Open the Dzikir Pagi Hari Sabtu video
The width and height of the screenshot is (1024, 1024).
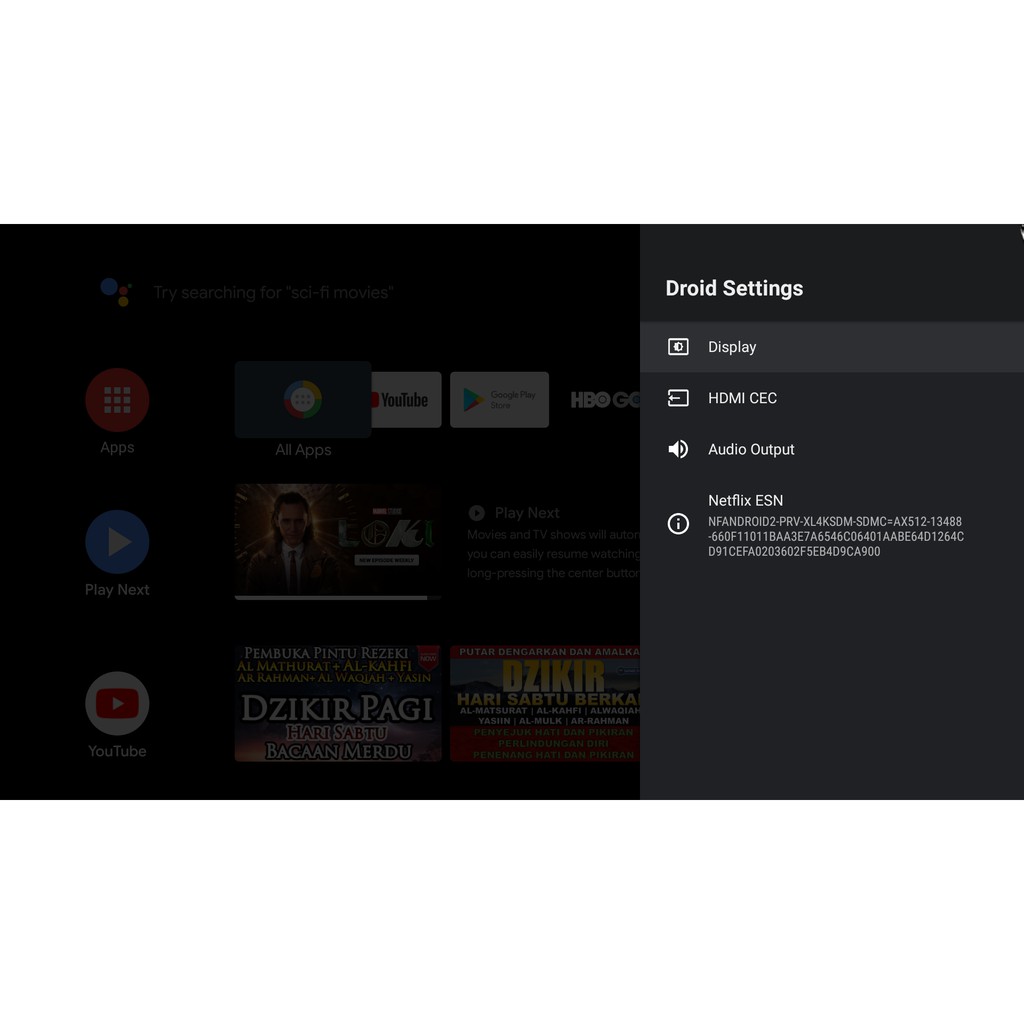point(337,703)
